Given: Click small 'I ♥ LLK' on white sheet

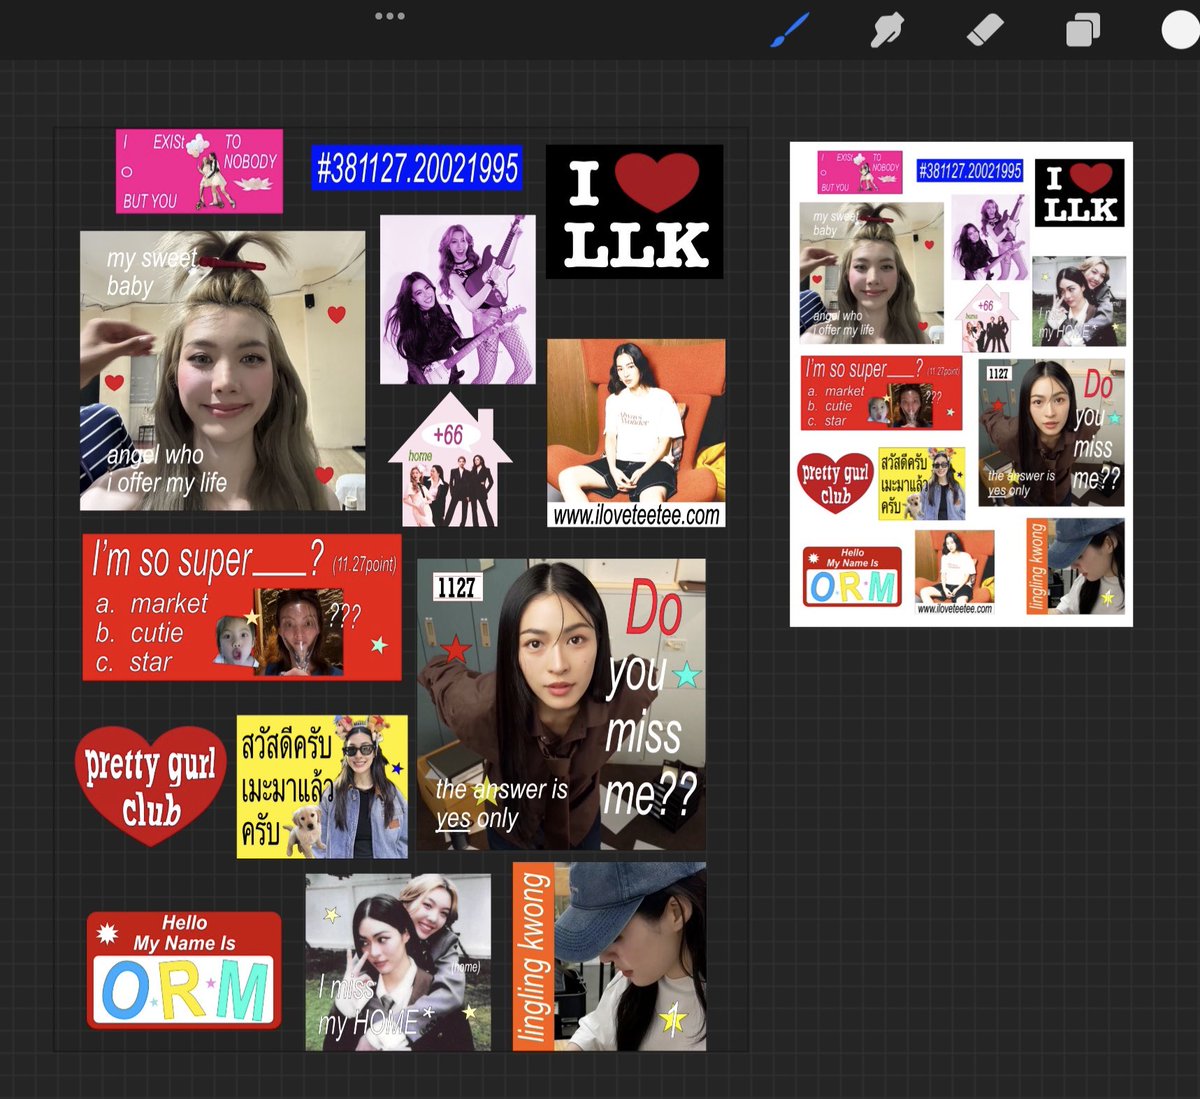Looking at the screenshot, I should [1080, 193].
